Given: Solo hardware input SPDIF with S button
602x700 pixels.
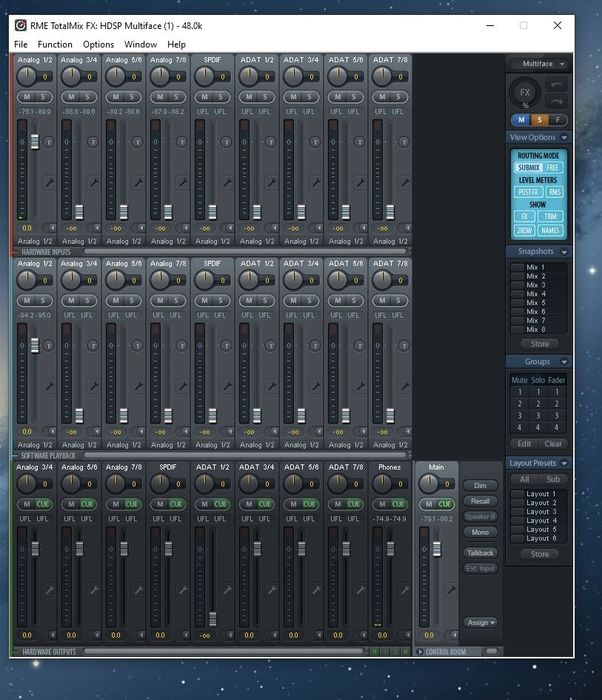Looking at the screenshot, I should click(221, 97).
